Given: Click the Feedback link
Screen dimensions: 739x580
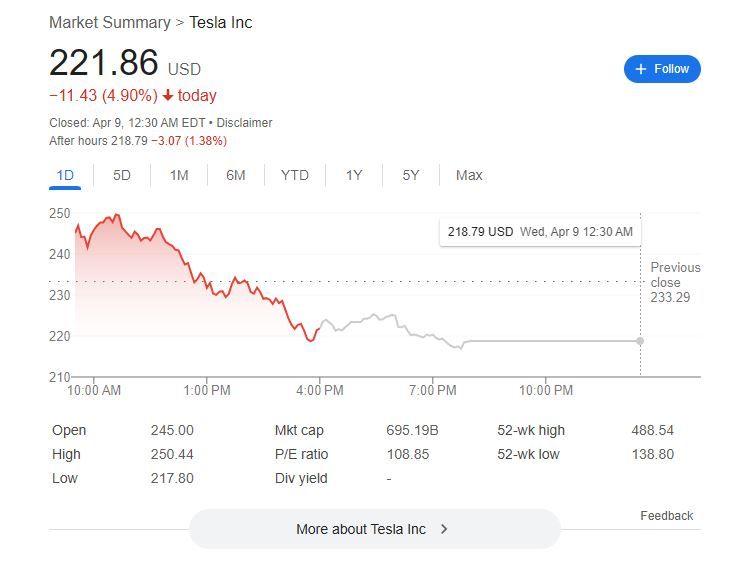Looking at the screenshot, I should tap(666, 516).
